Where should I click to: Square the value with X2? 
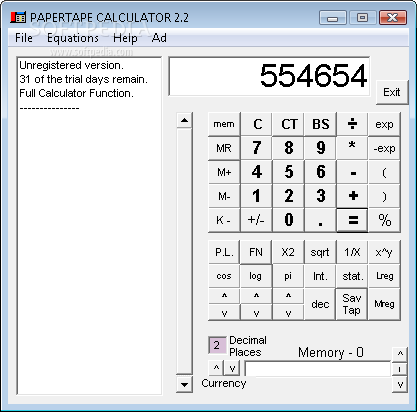[x=288, y=252]
